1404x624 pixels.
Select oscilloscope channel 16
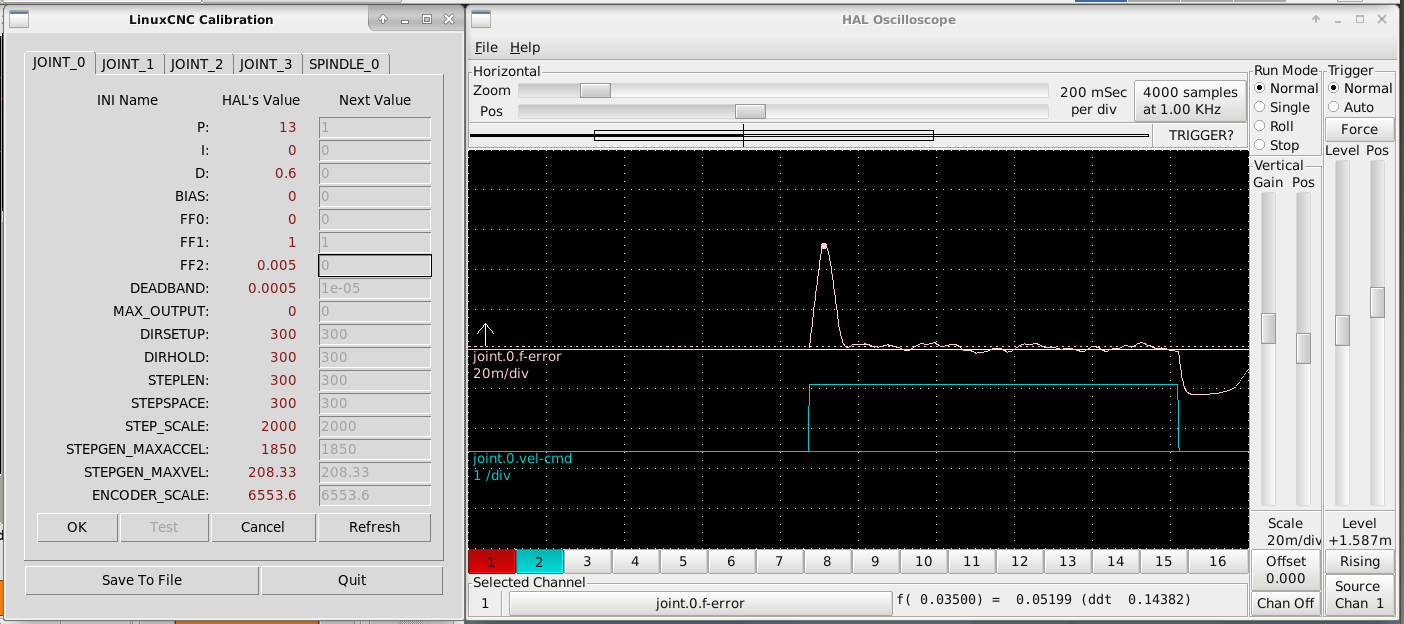1217,561
